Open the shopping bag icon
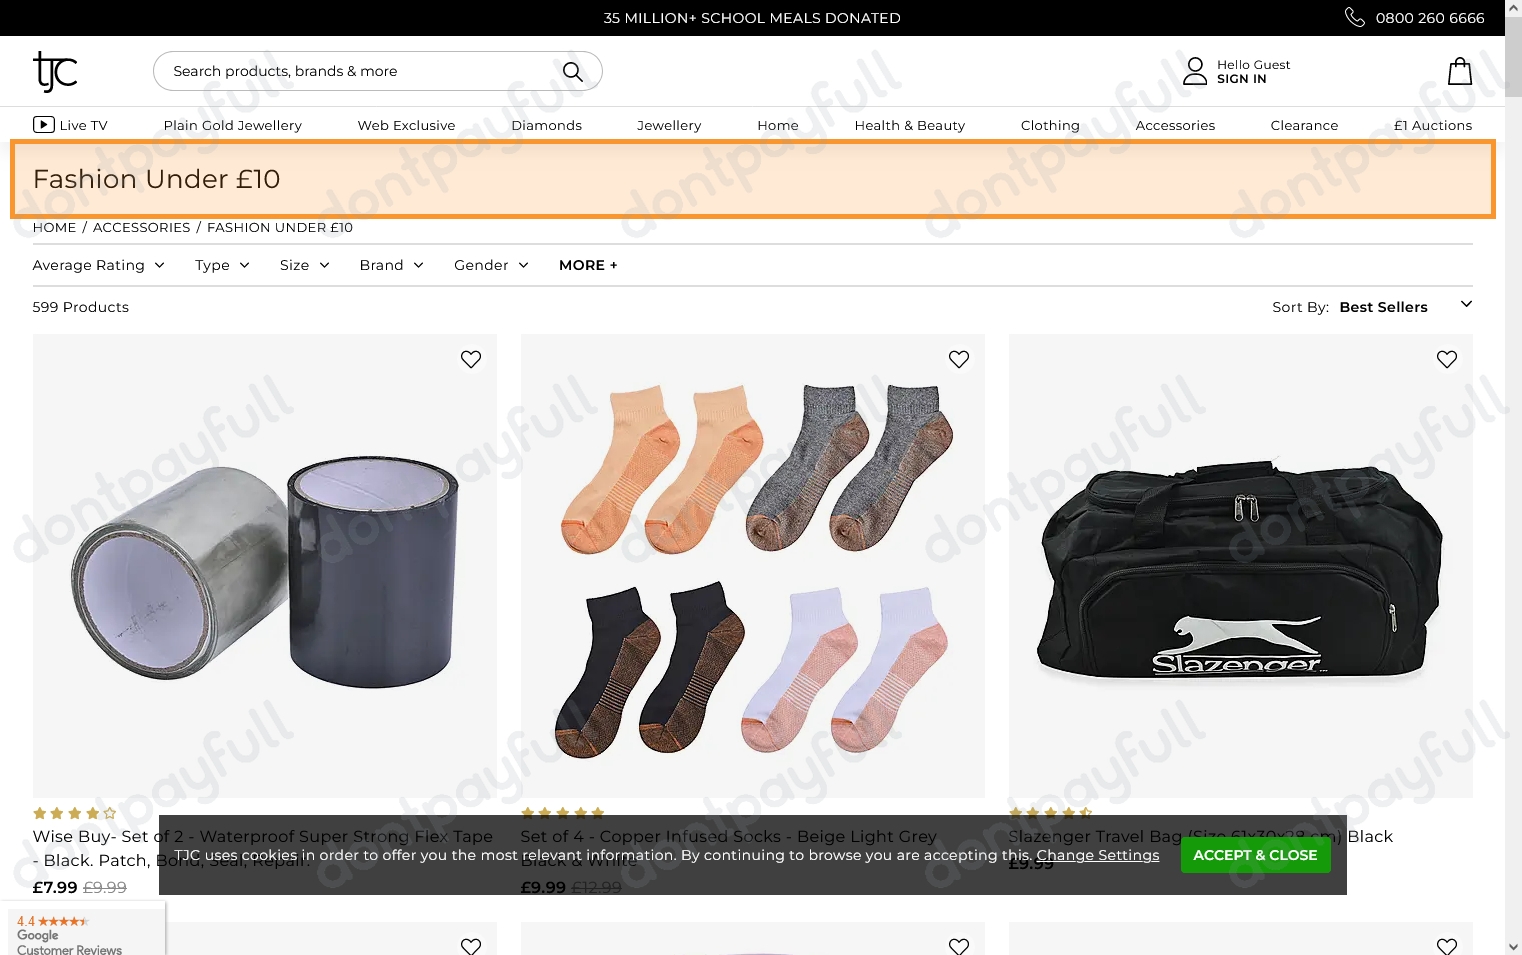The height and width of the screenshot is (955, 1522). 1460,71
